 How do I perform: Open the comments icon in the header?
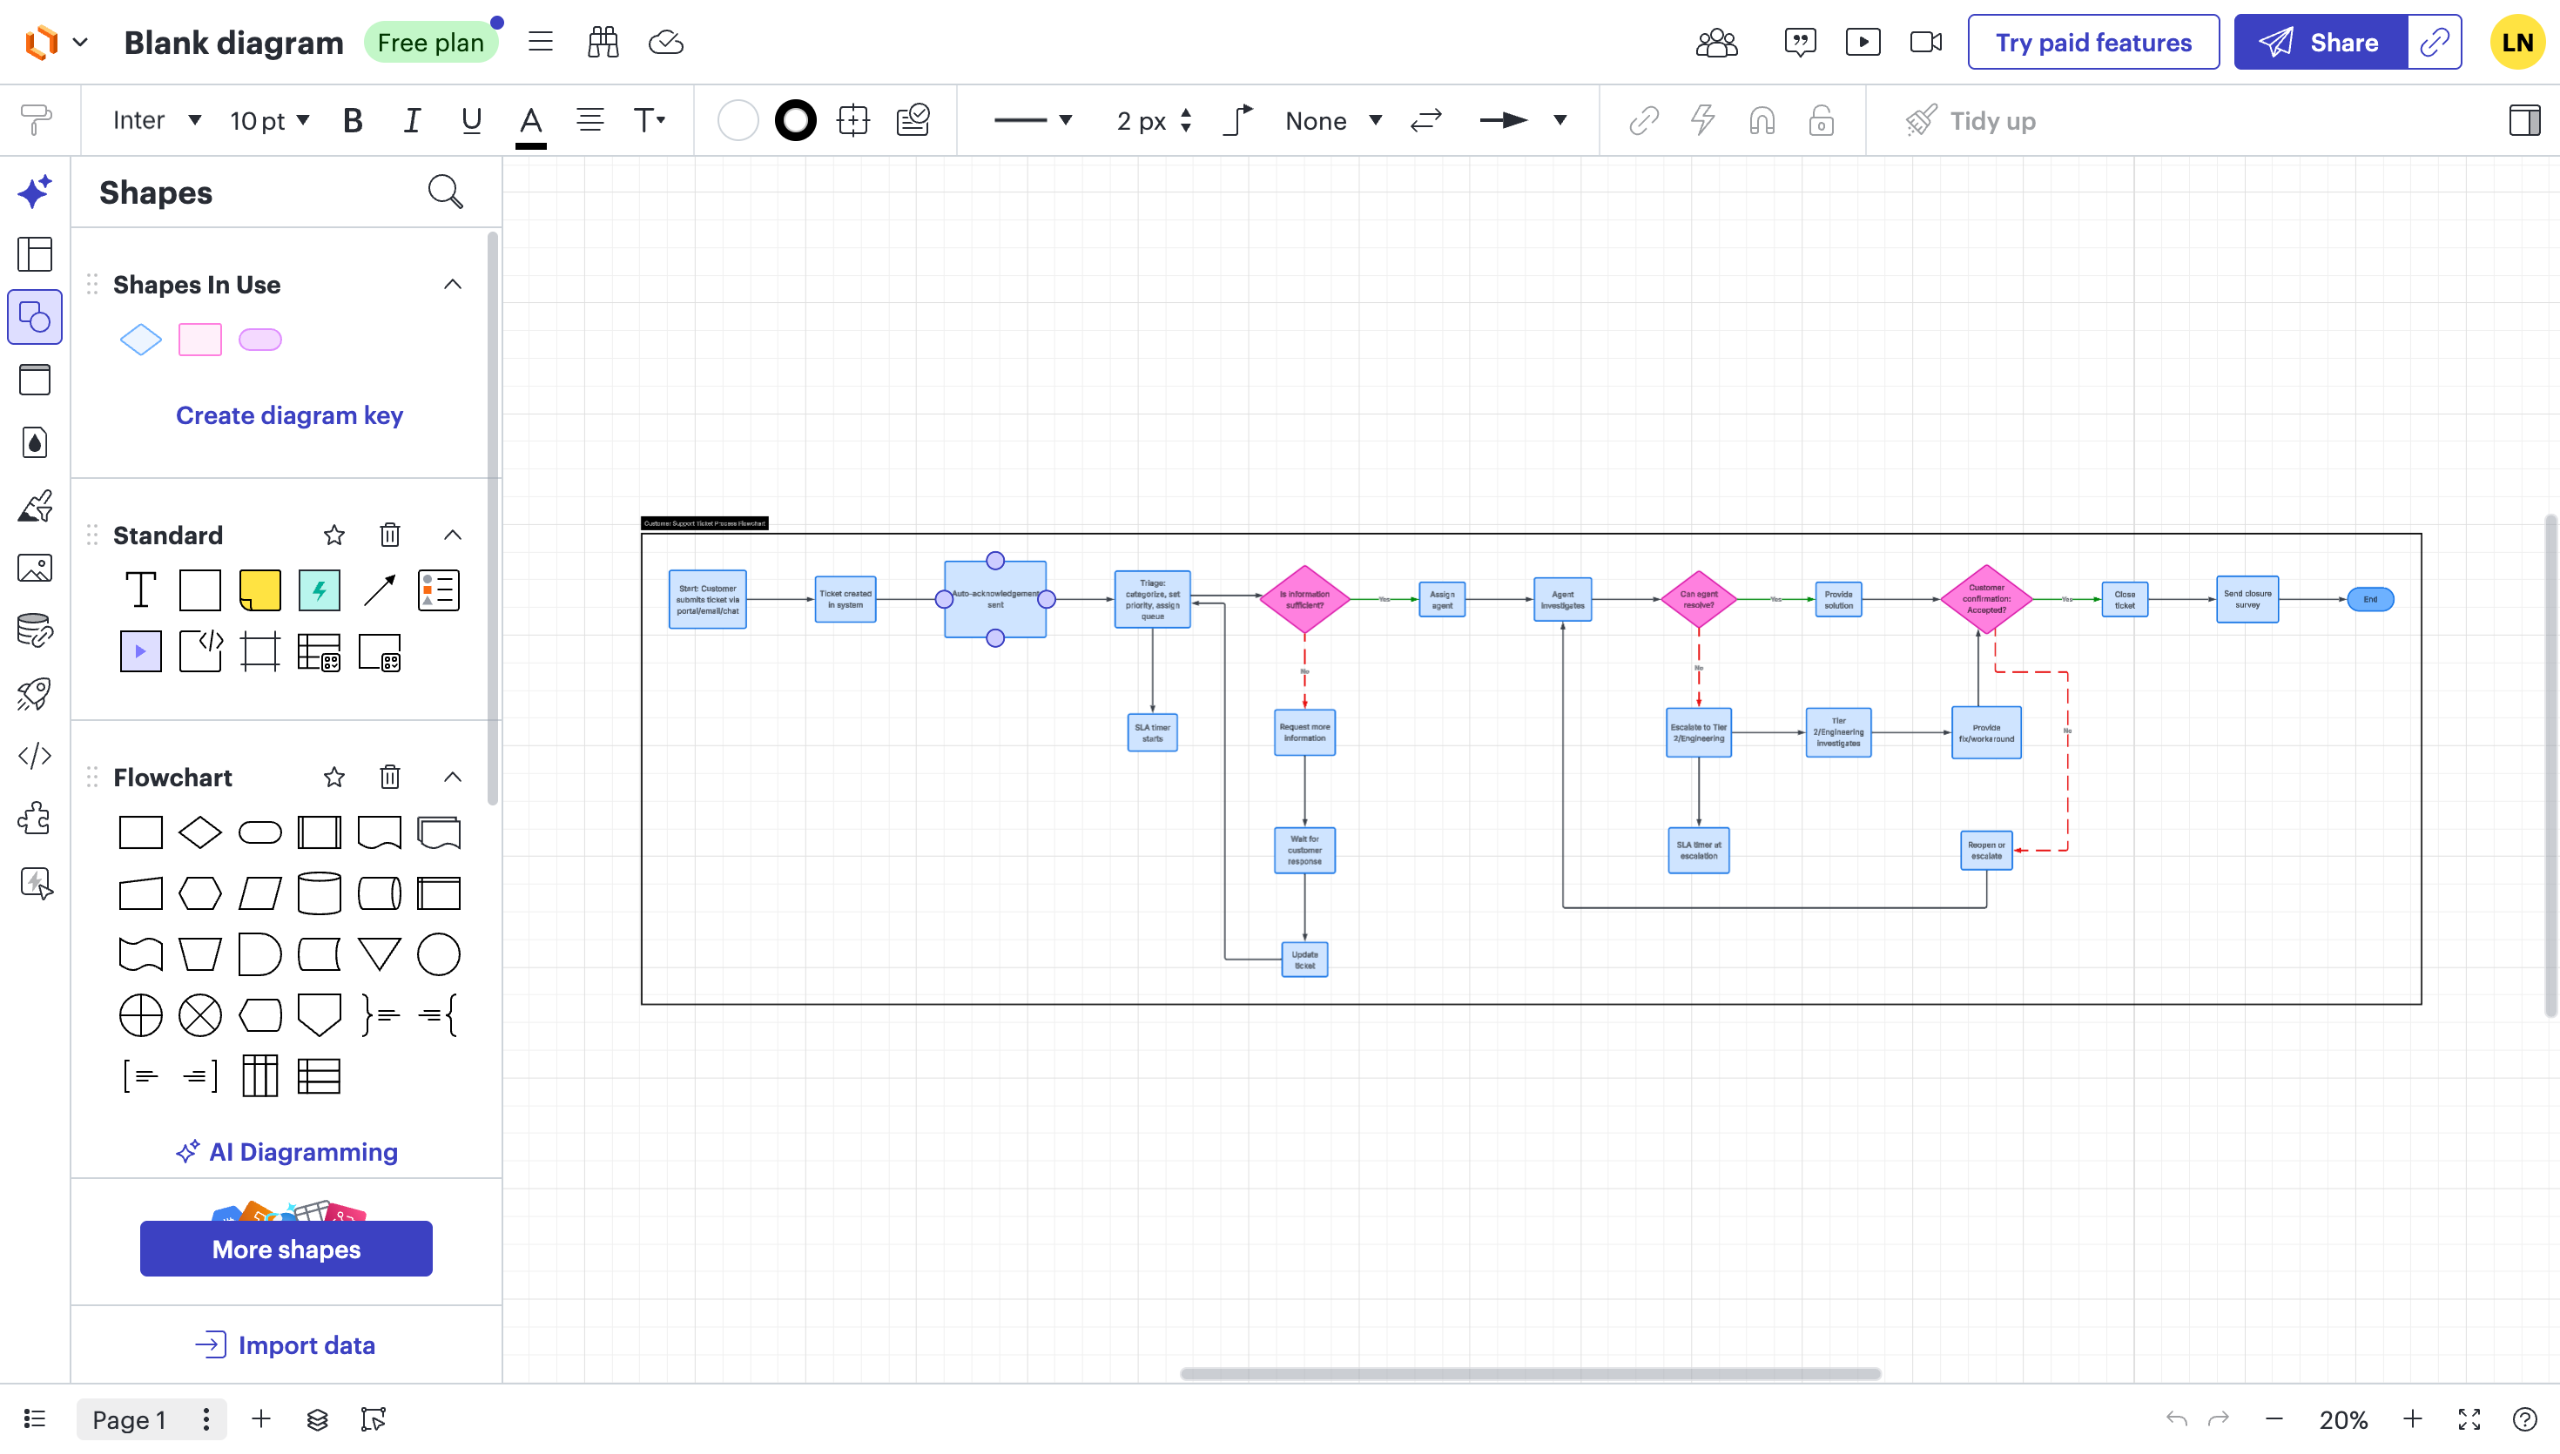tap(1799, 43)
